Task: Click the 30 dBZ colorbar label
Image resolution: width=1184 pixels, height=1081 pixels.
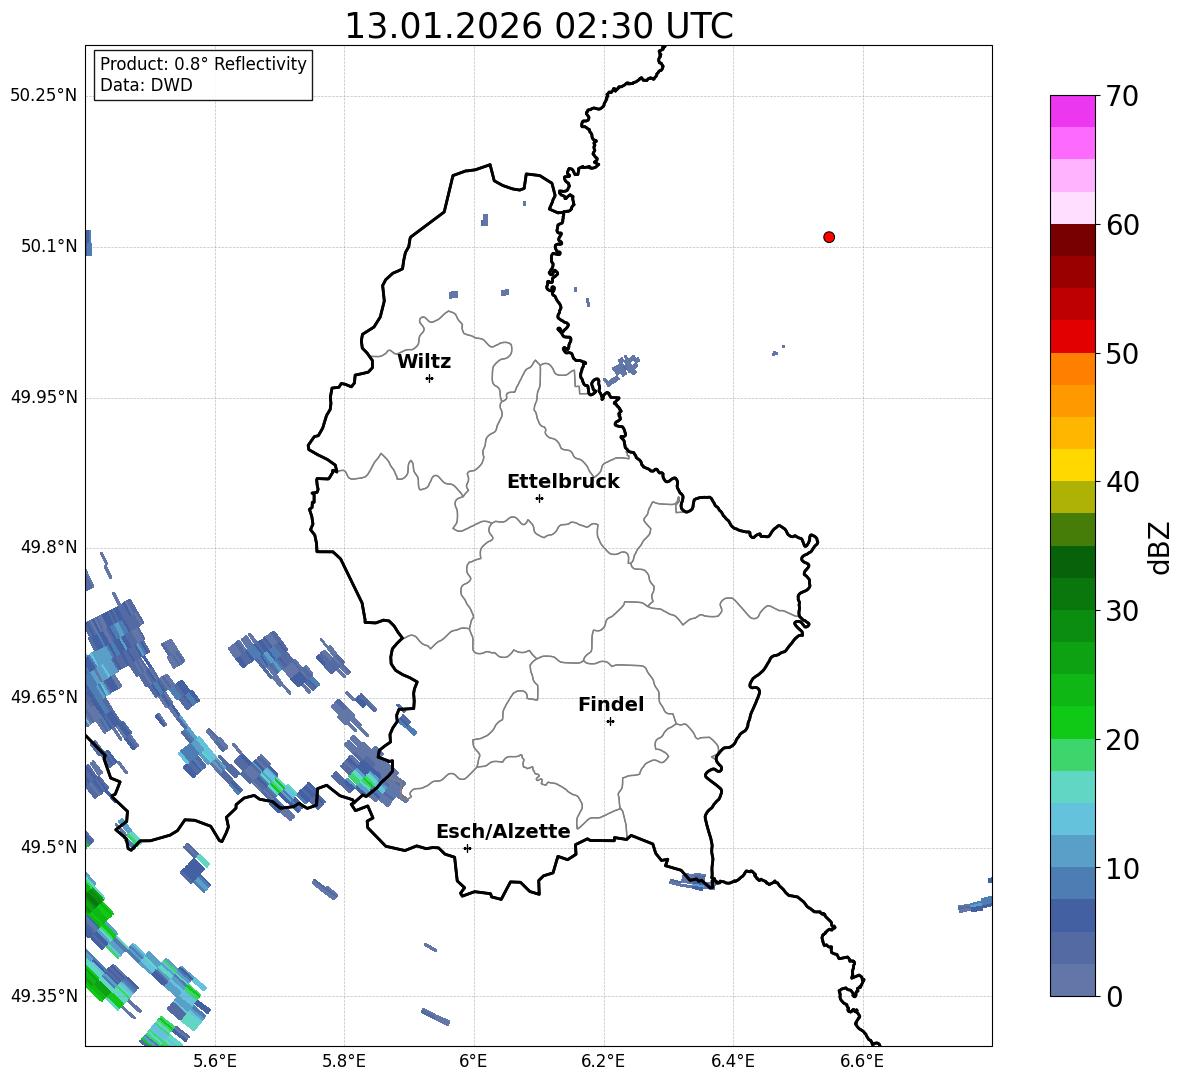Action: click(1121, 611)
